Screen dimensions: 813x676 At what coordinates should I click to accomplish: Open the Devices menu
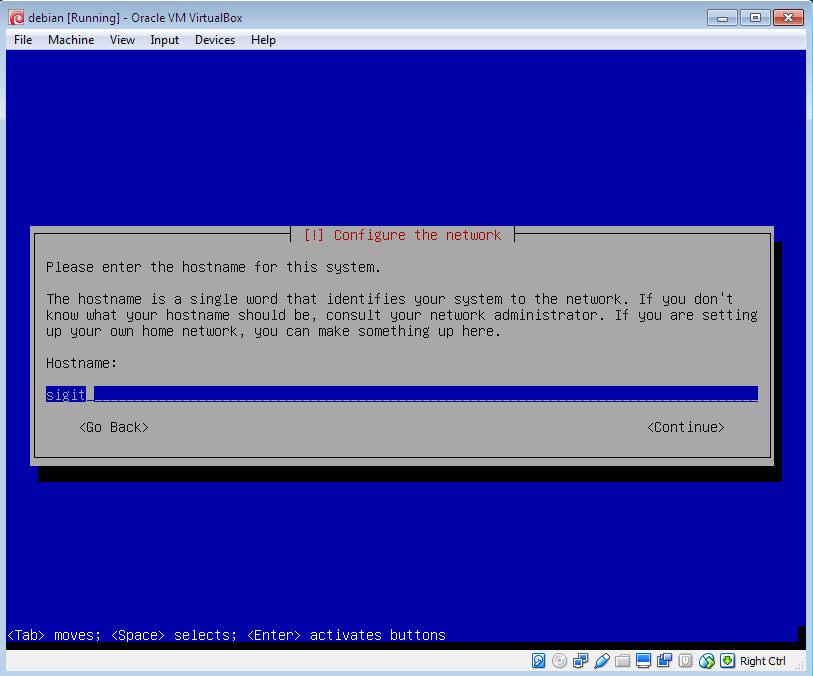tap(215, 40)
